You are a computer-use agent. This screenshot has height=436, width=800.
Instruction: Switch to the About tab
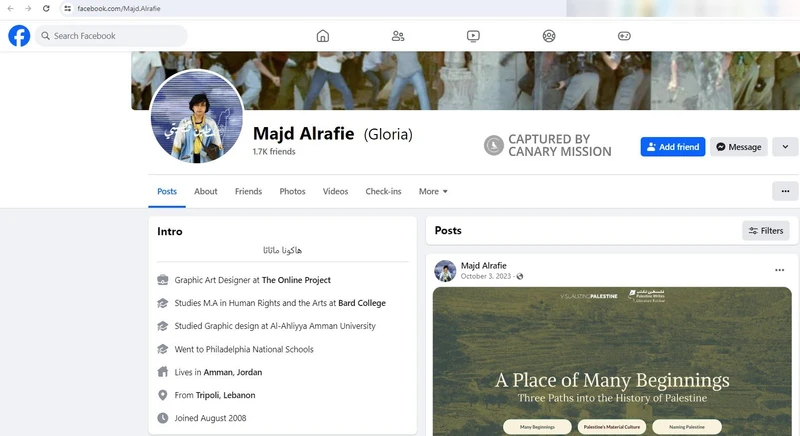click(206, 191)
